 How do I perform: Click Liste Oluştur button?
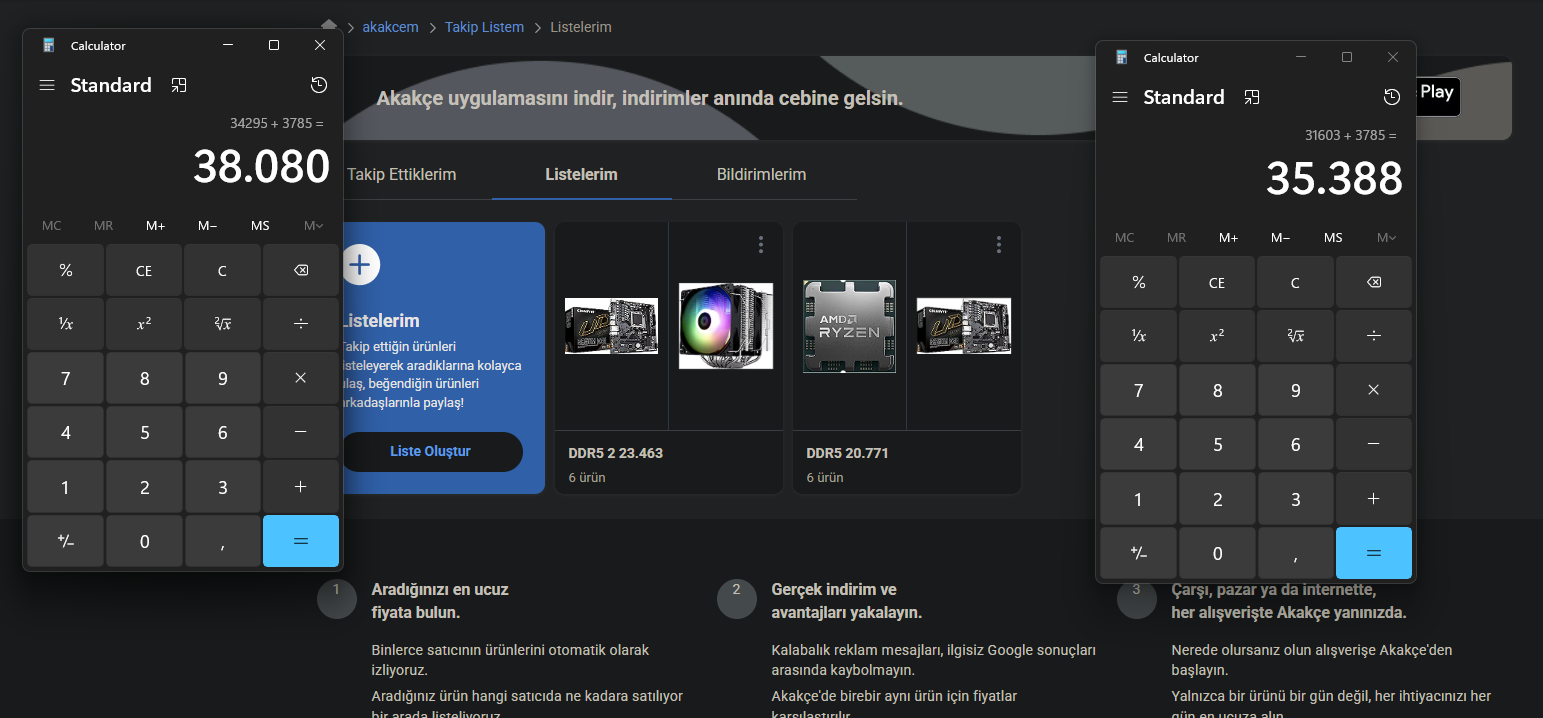(430, 451)
